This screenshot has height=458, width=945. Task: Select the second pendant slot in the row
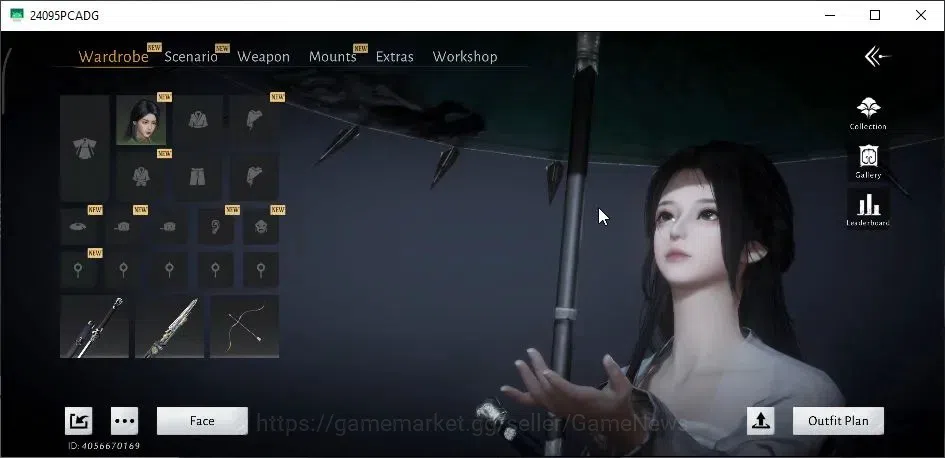pos(124,269)
